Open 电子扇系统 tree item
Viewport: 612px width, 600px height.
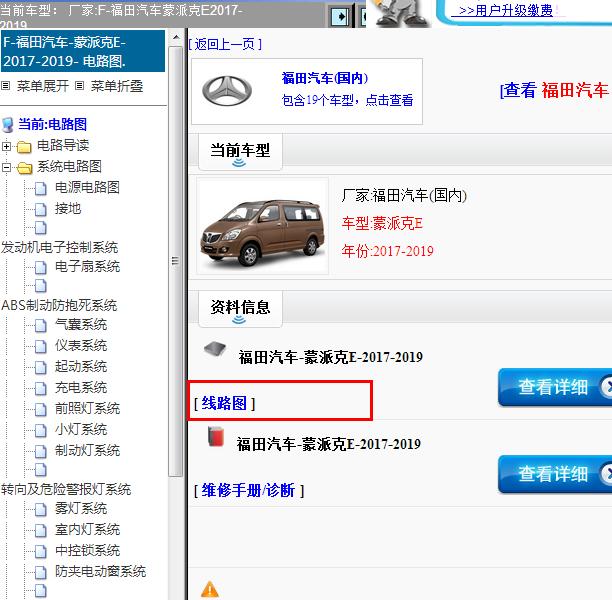coord(87,266)
